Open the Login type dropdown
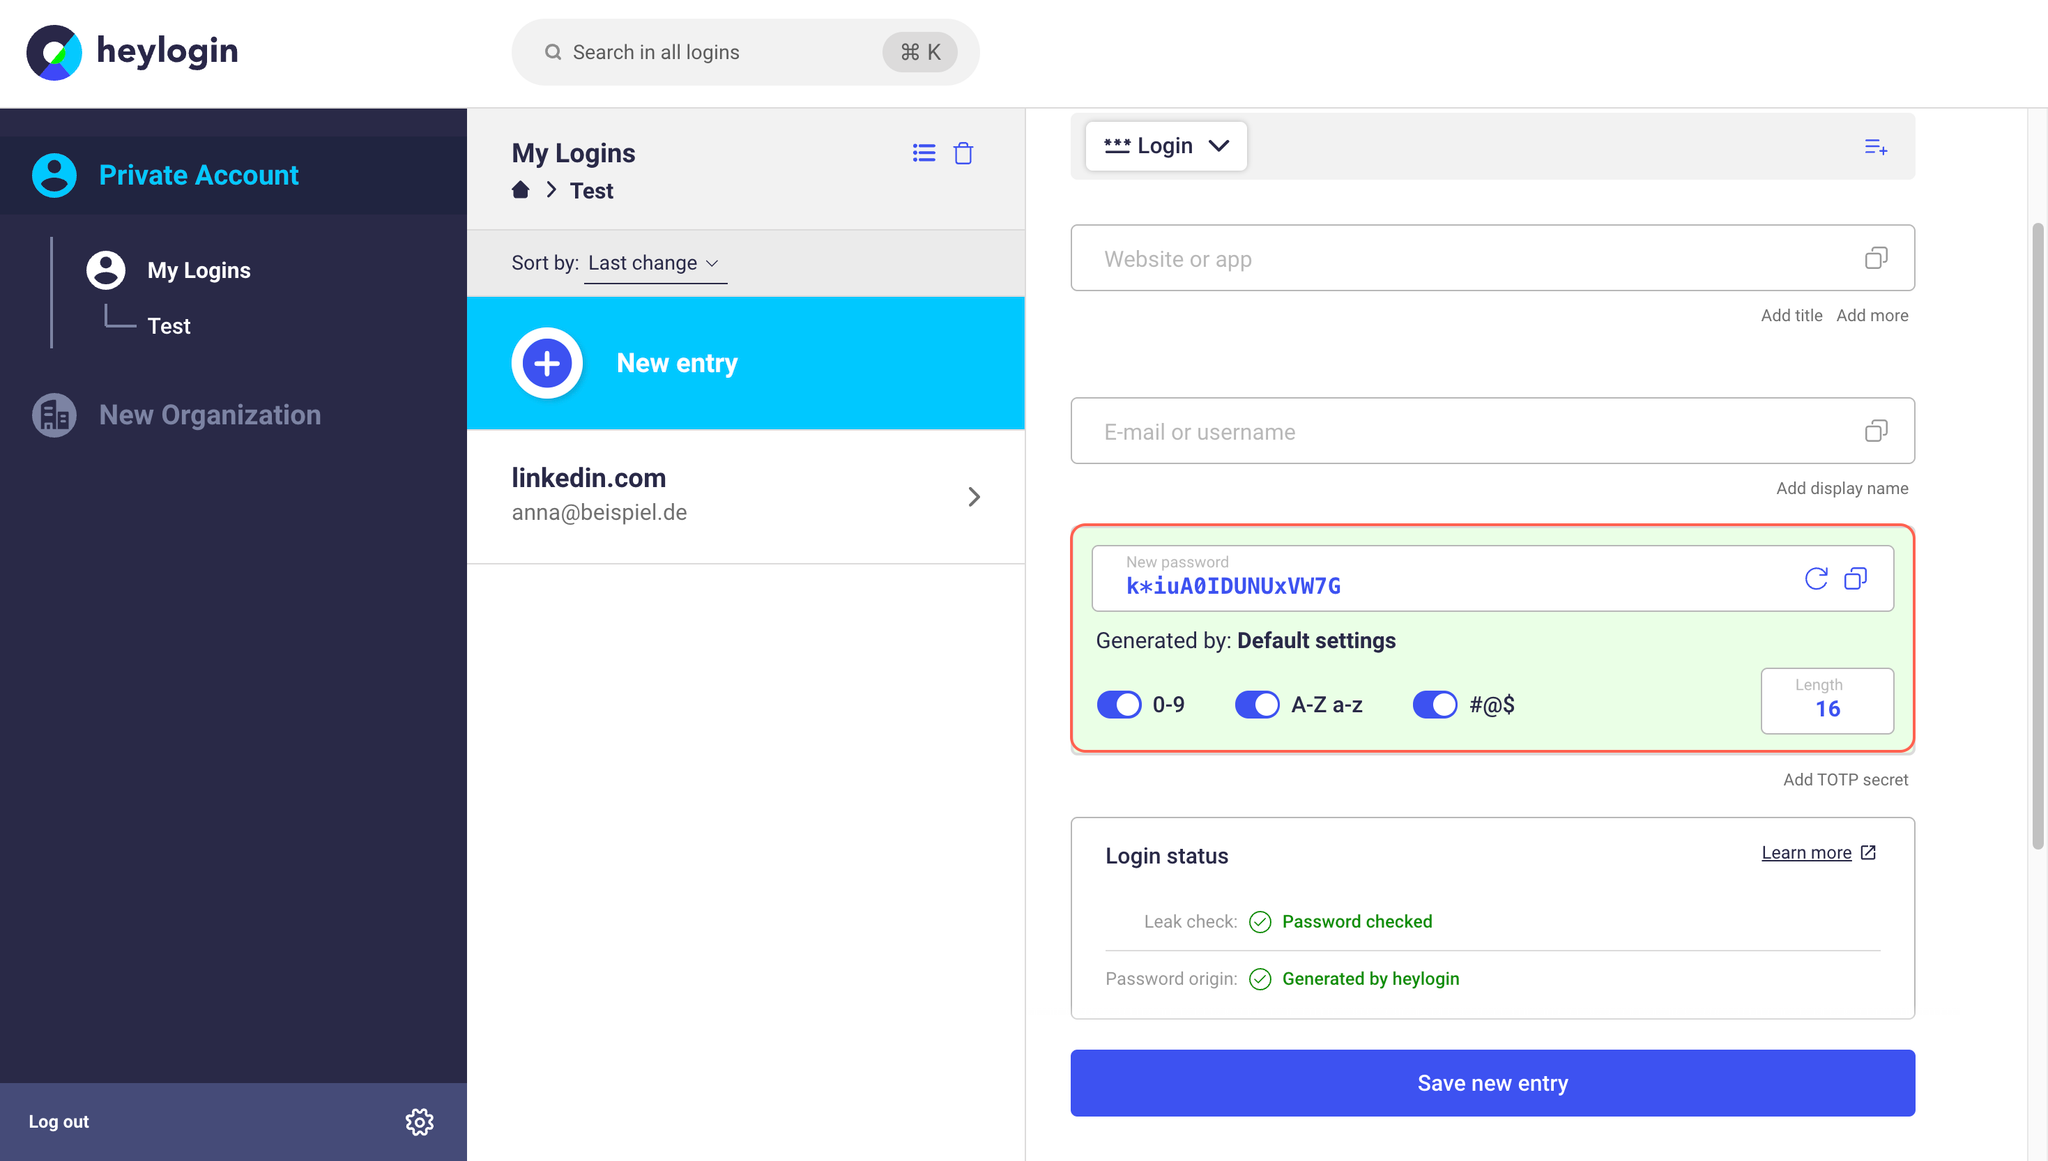Screen dimensions: 2048x1161 (x=1166, y=146)
